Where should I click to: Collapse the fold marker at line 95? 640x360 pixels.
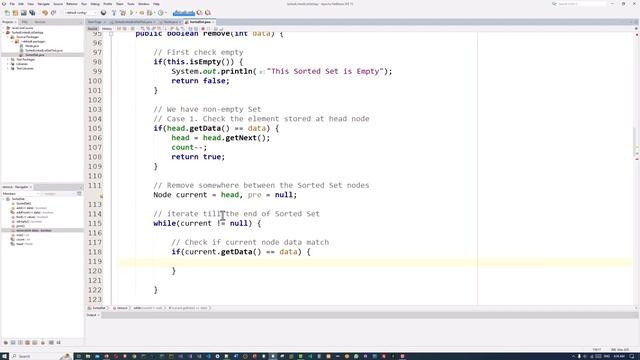click(111, 34)
